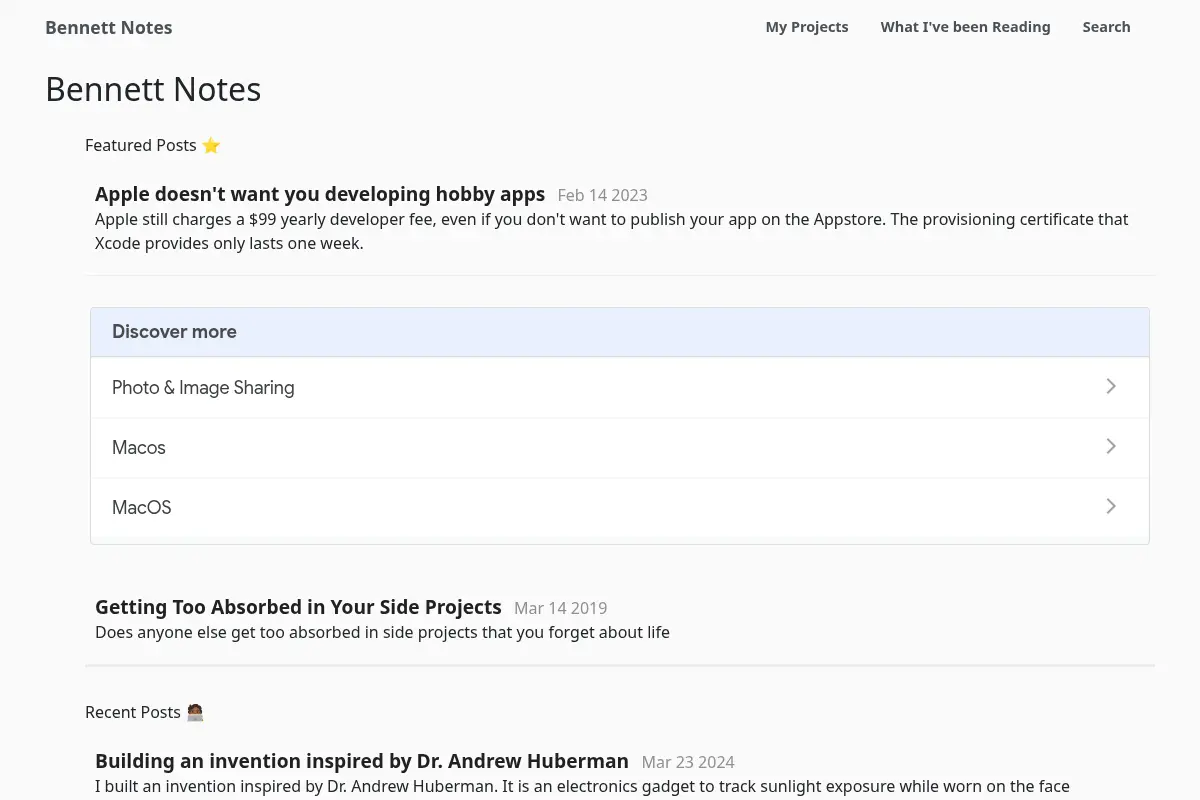Open the Search nav link

pyautogui.click(x=1106, y=27)
